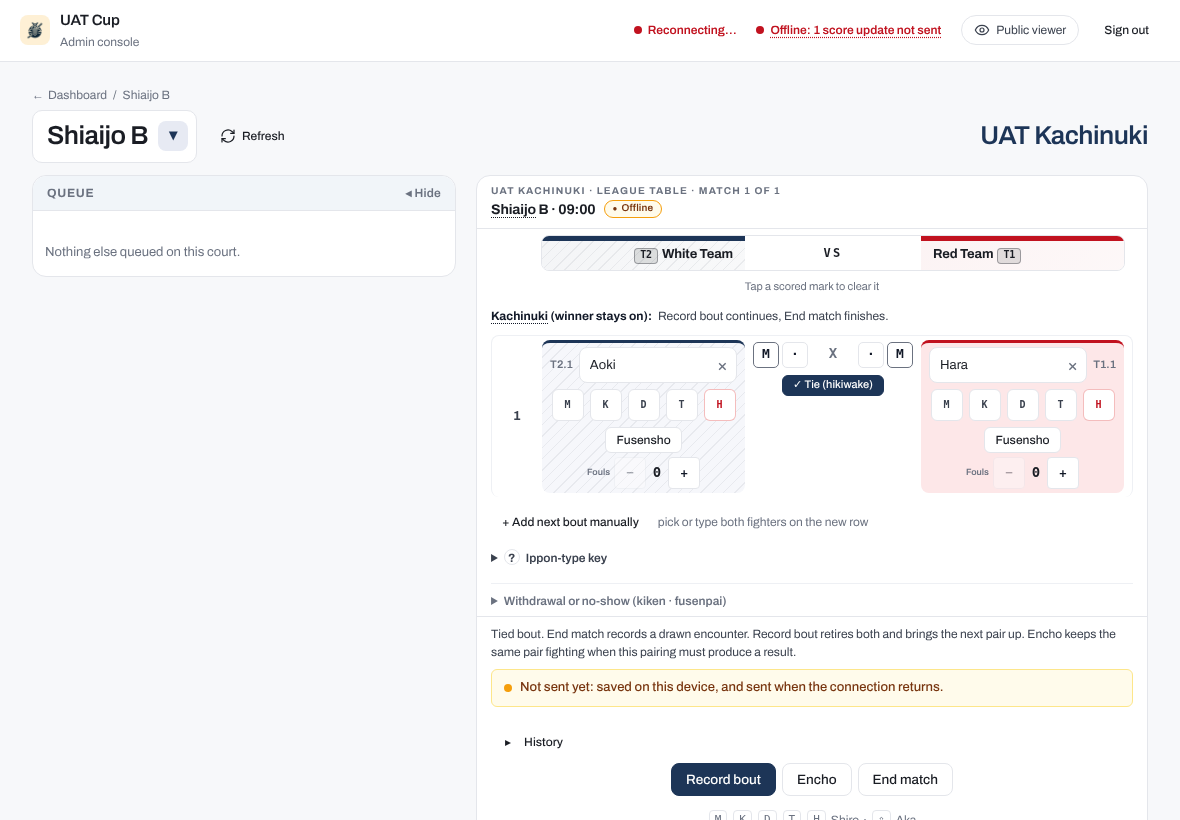Click Shiaijo B breadcrumb text

pyautogui.click(x=146, y=95)
